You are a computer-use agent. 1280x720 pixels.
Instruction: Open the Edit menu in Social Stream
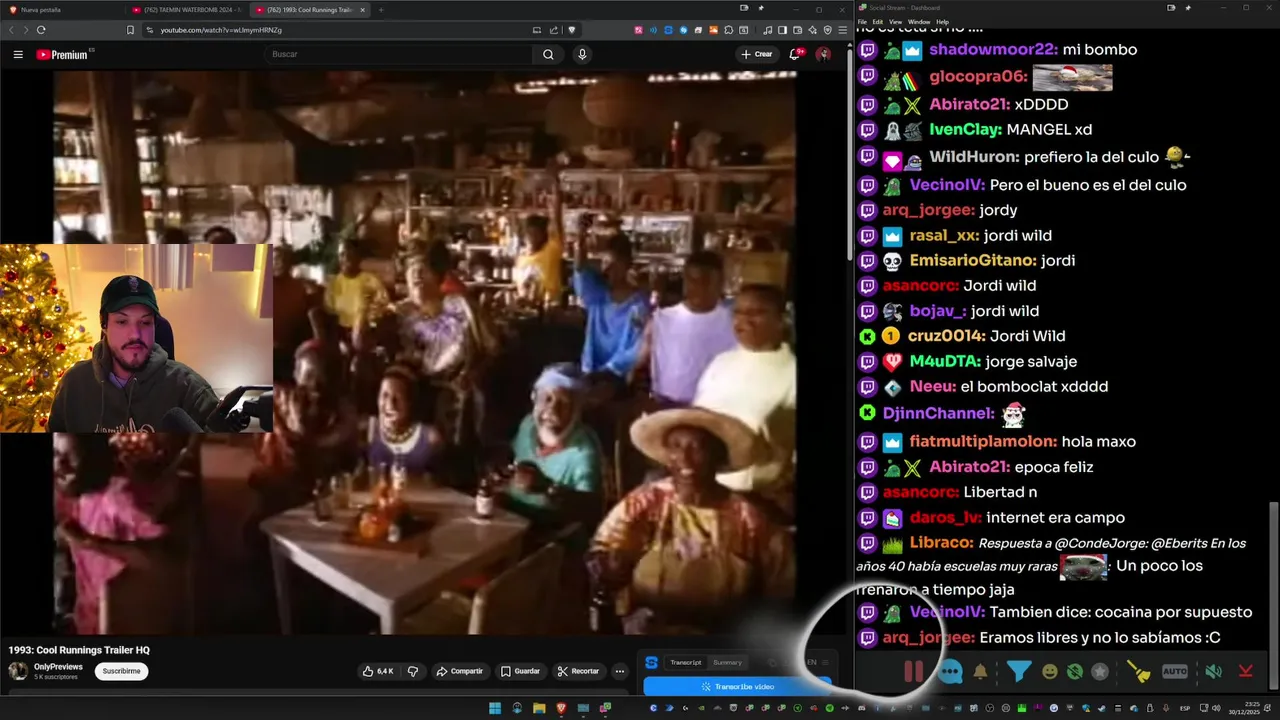877,21
